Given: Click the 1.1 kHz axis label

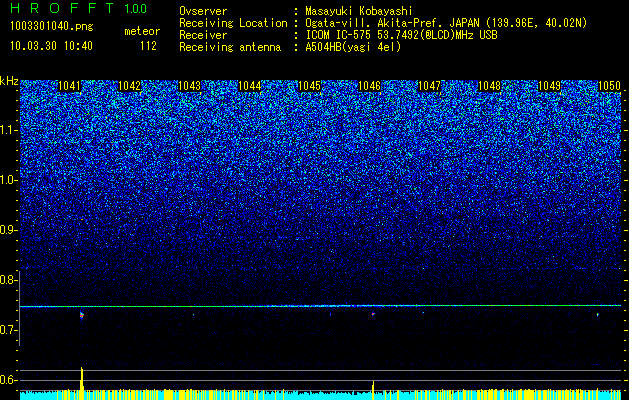Looking at the screenshot, I should point(9,130).
